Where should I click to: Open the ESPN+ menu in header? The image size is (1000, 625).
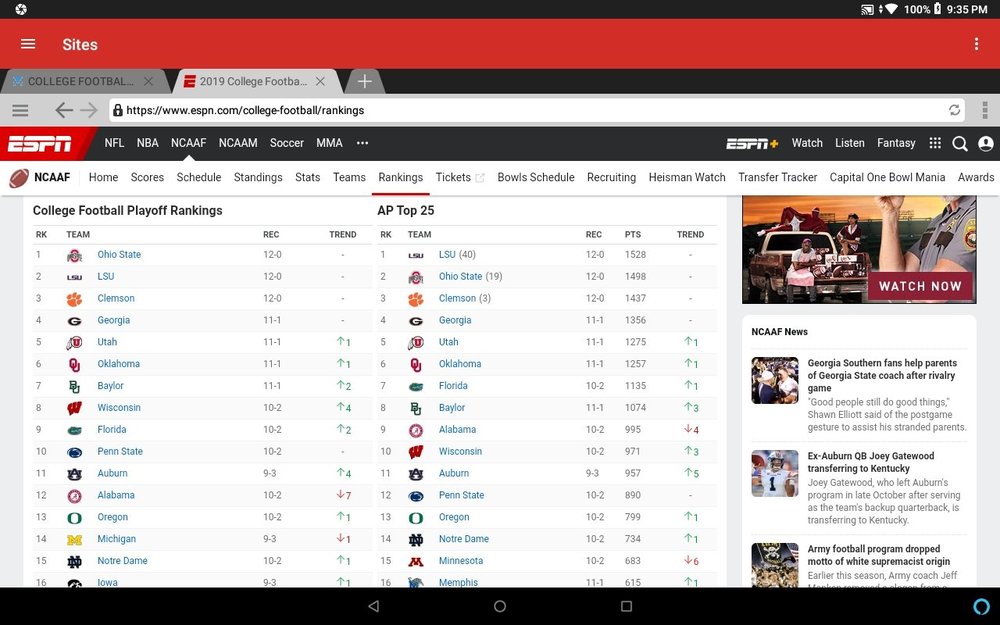(752, 143)
